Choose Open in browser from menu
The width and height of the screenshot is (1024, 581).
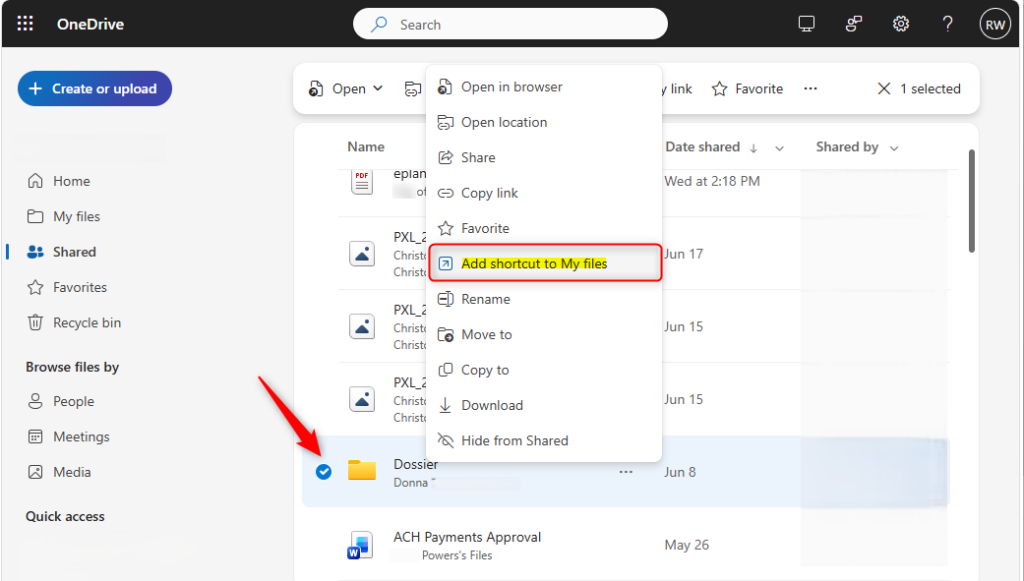click(544, 87)
